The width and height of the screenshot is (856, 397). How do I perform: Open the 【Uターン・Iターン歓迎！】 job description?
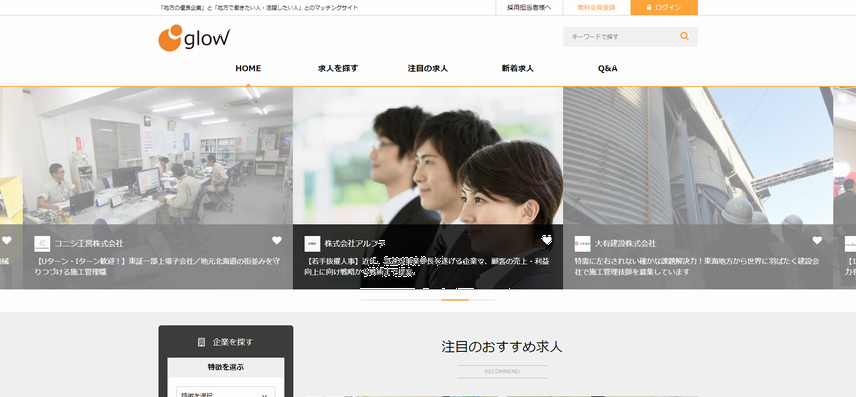coord(158,266)
